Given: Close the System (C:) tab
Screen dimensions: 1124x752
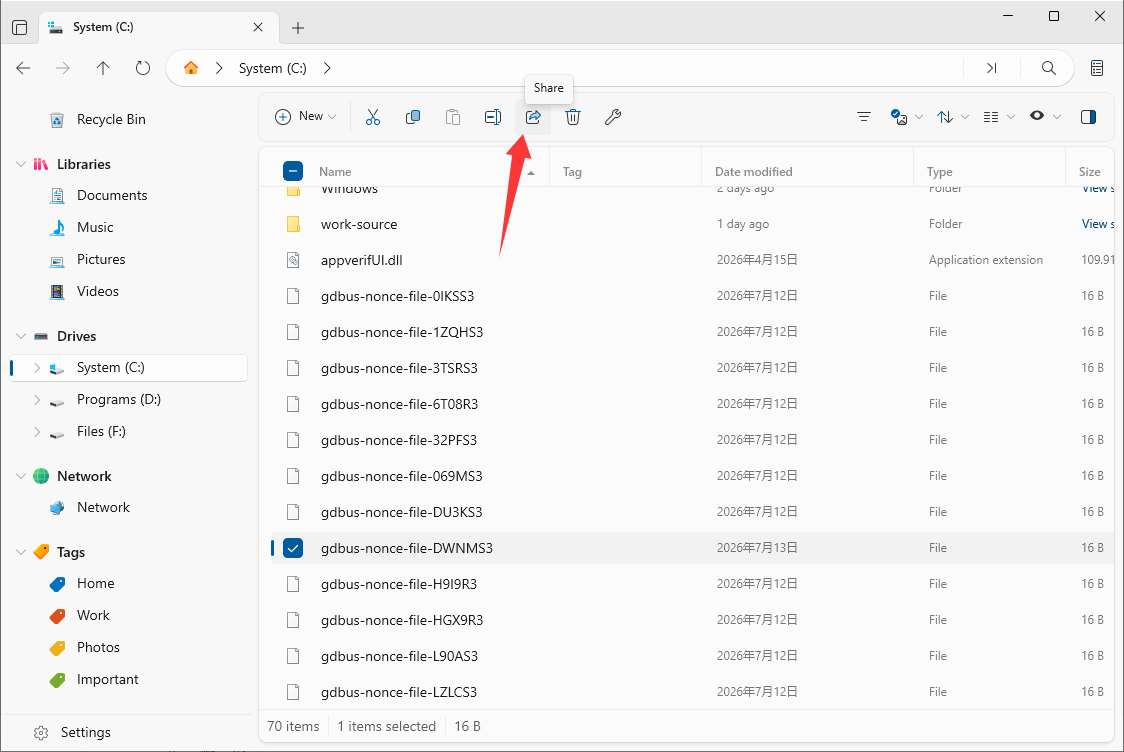Looking at the screenshot, I should (258, 27).
